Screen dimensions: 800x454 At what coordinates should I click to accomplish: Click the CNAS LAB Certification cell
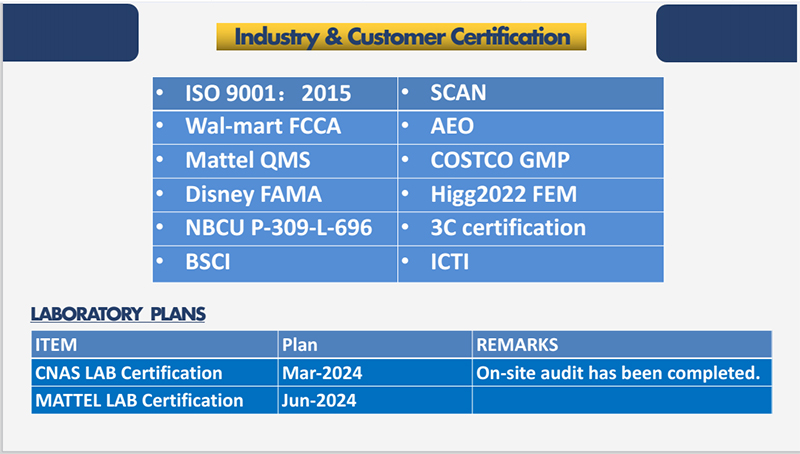click(x=155, y=372)
